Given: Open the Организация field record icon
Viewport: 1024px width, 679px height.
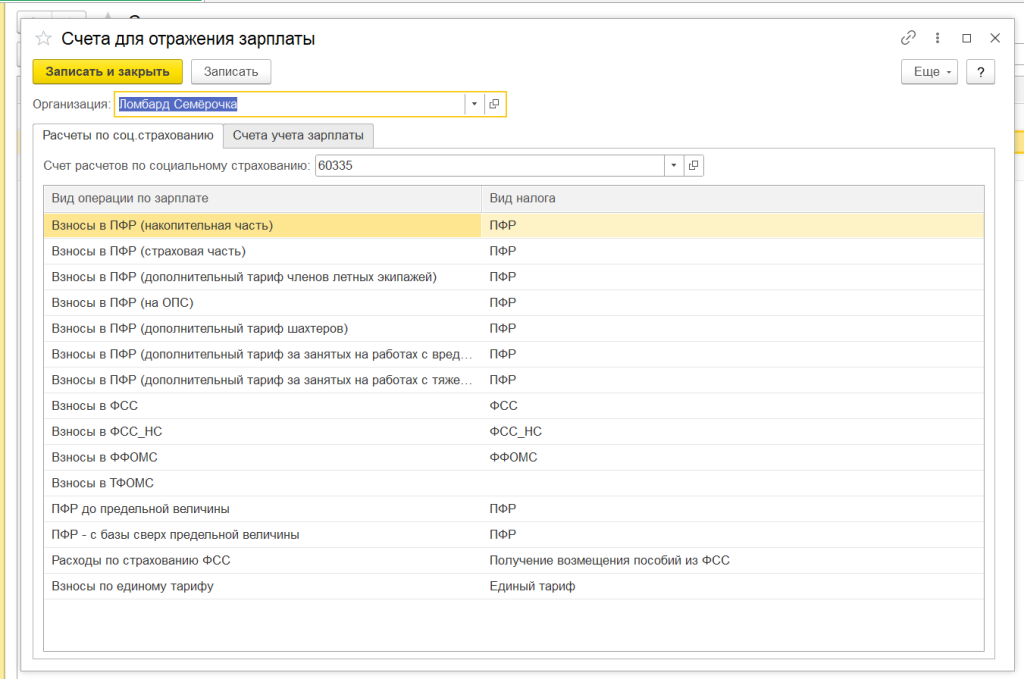Looking at the screenshot, I should (x=495, y=104).
